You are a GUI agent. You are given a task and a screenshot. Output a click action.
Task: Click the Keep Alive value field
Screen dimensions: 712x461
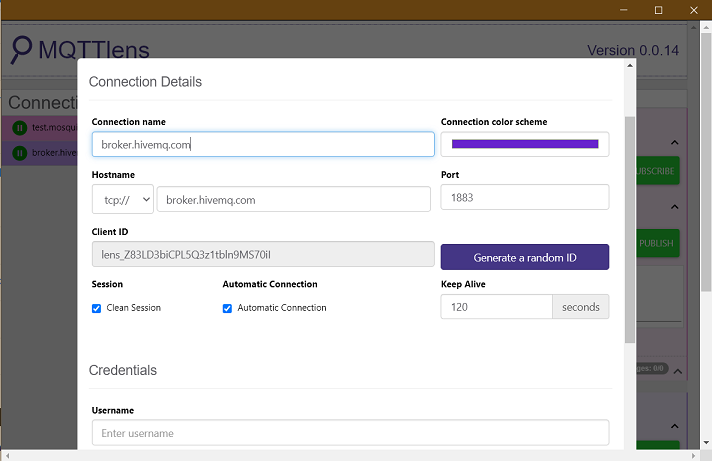(496, 307)
